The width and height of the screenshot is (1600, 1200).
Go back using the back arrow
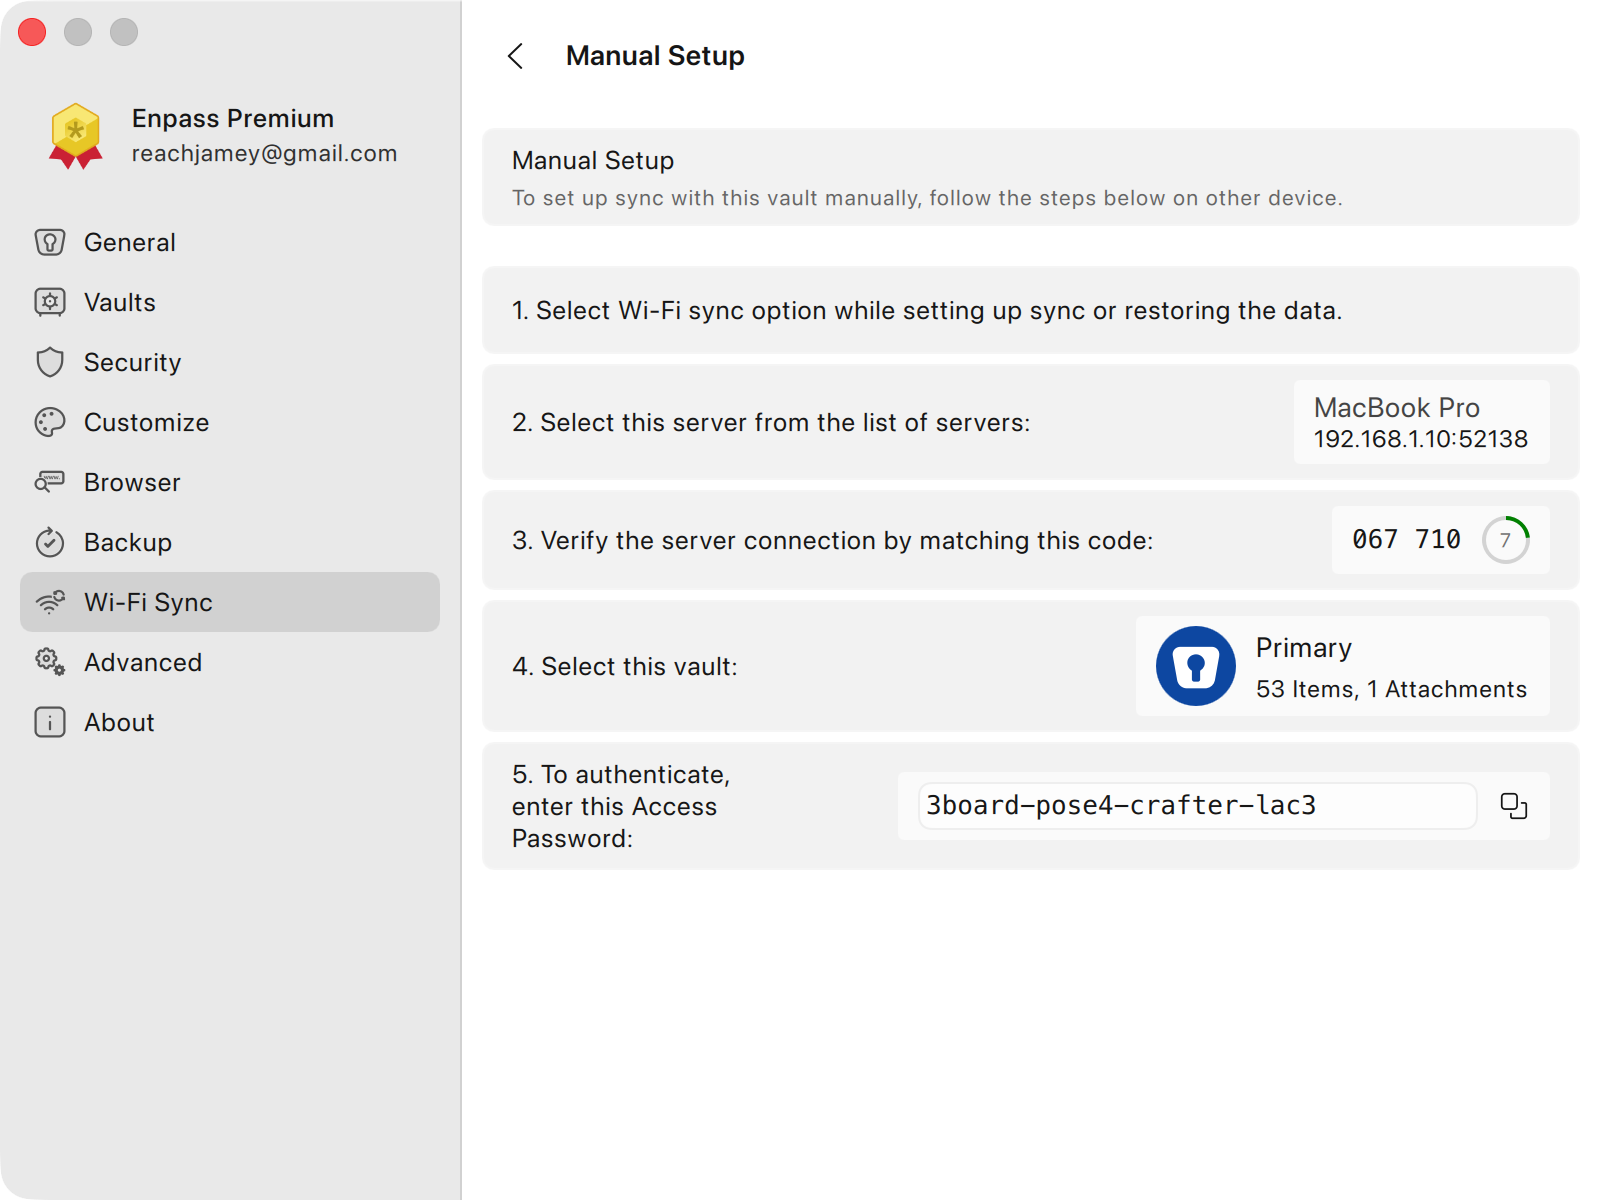point(516,56)
